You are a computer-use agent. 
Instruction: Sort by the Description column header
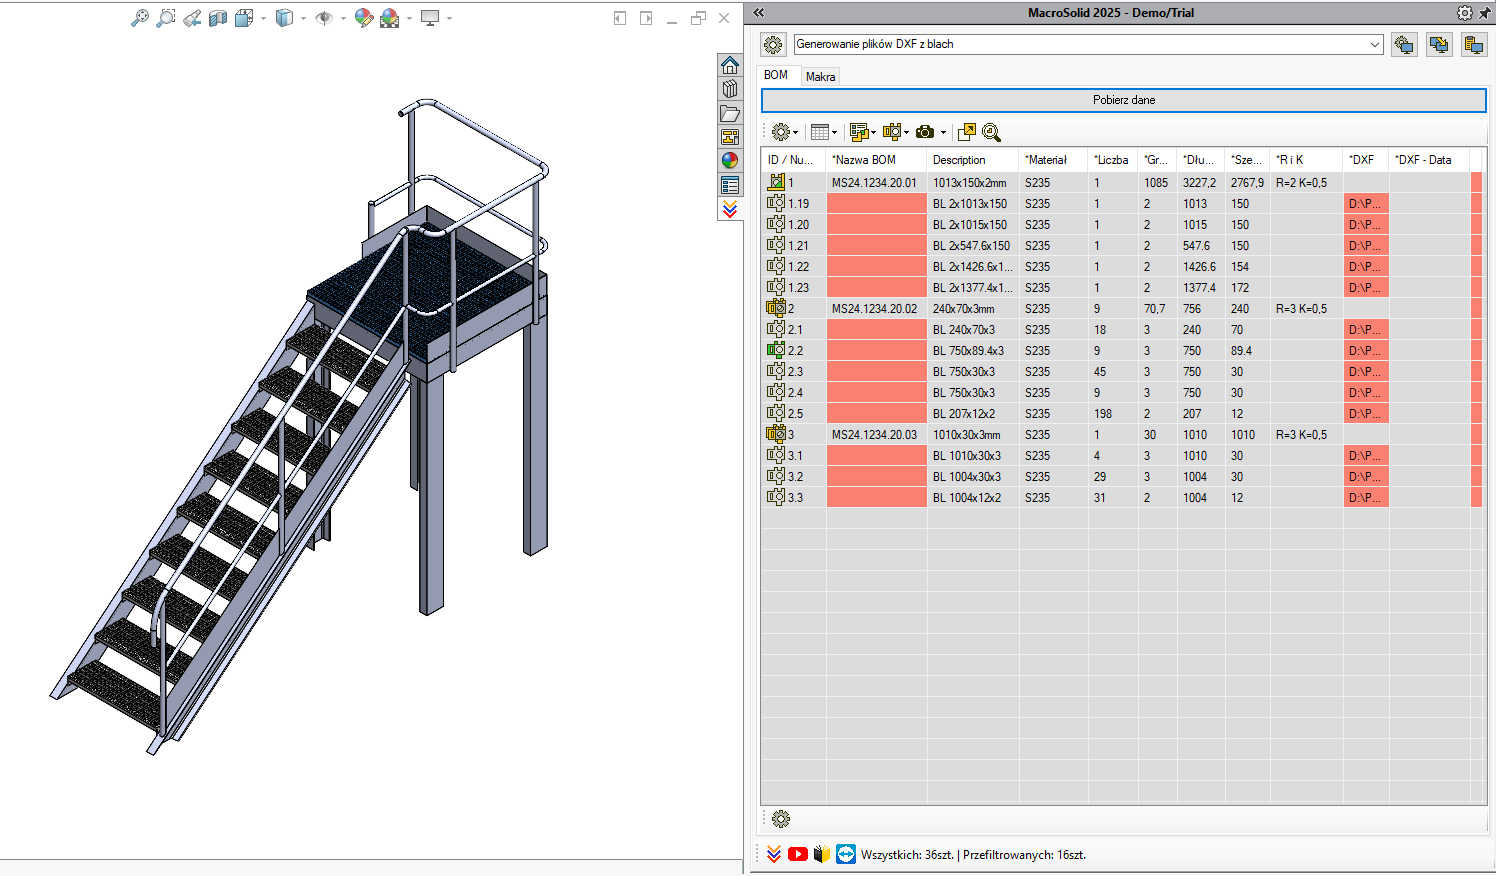pos(973,160)
